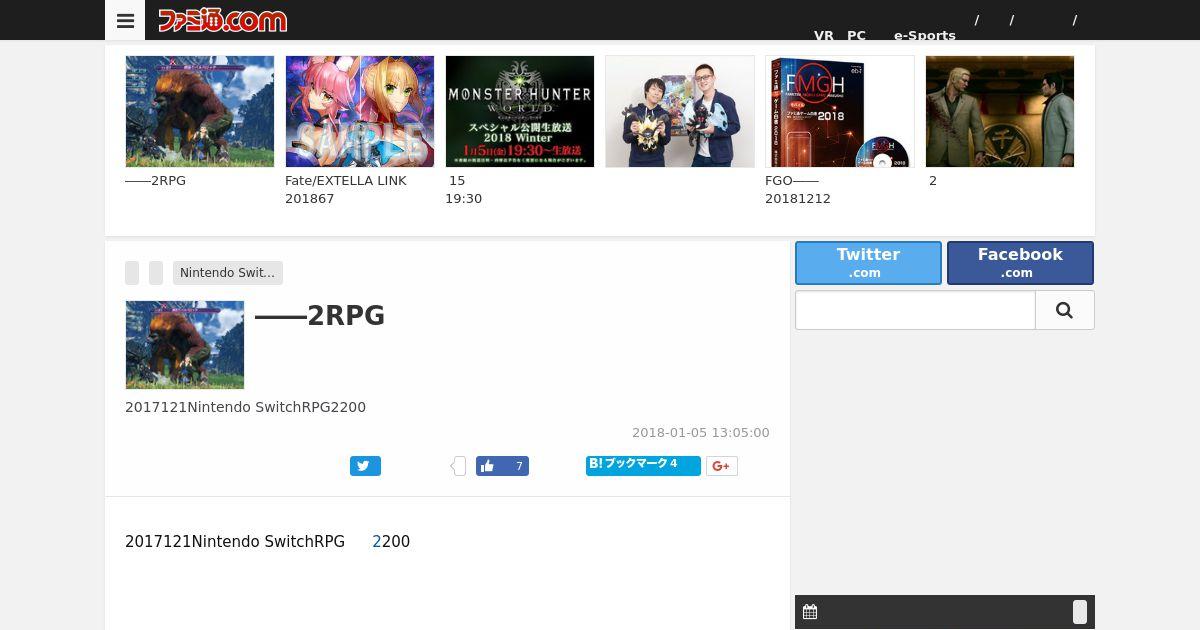Open the two men holding plushies thumbnail
1200x630 pixels.
pyautogui.click(x=680, y=111)
